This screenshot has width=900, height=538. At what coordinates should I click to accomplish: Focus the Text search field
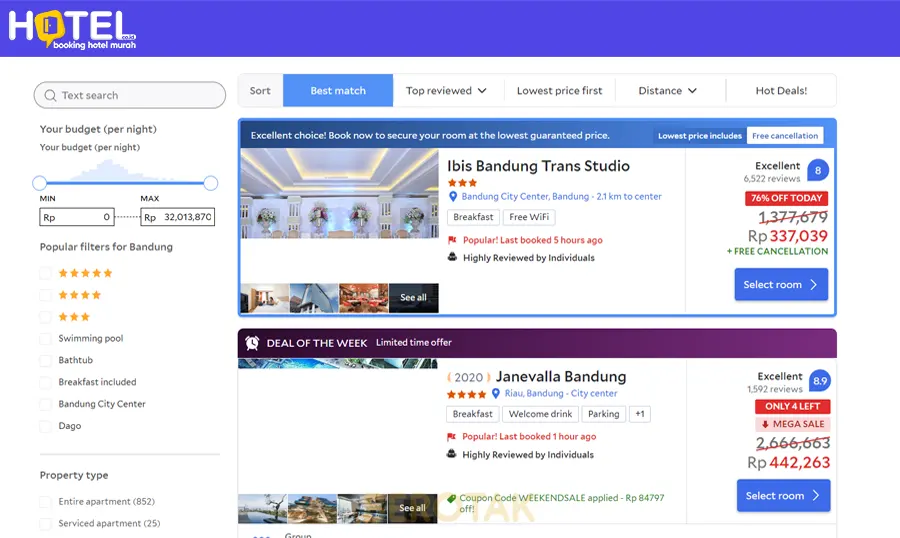click(130, 95)
